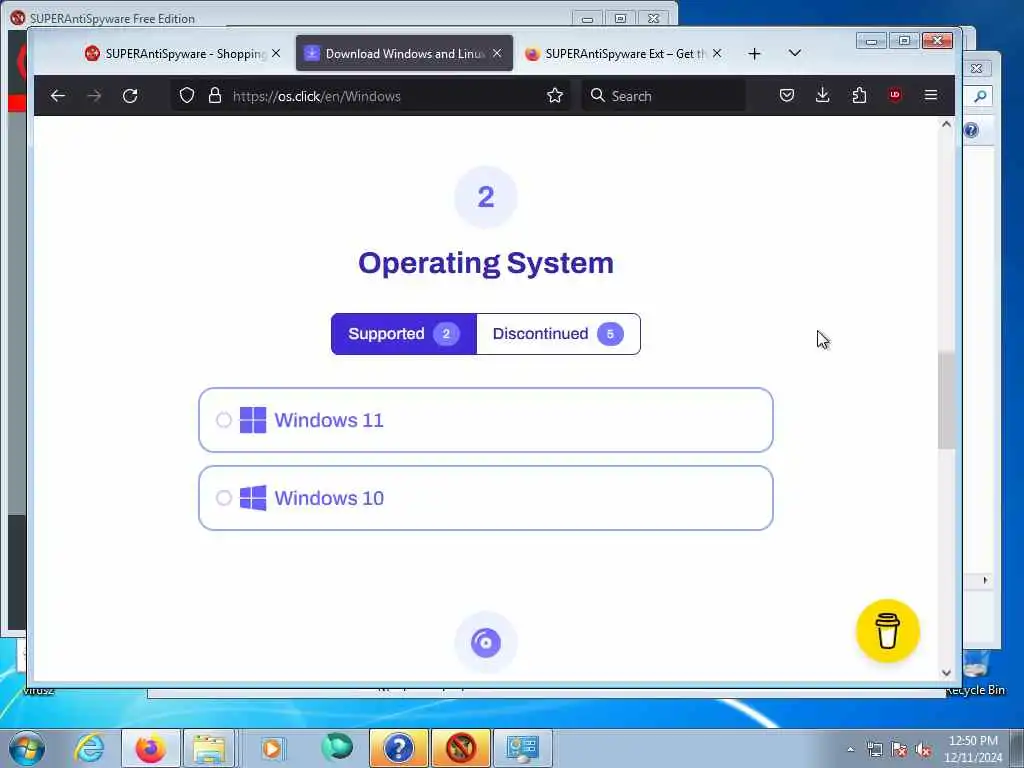1024x768 pixels.
Task: Click the browser Search box
Action: point(664,96)
